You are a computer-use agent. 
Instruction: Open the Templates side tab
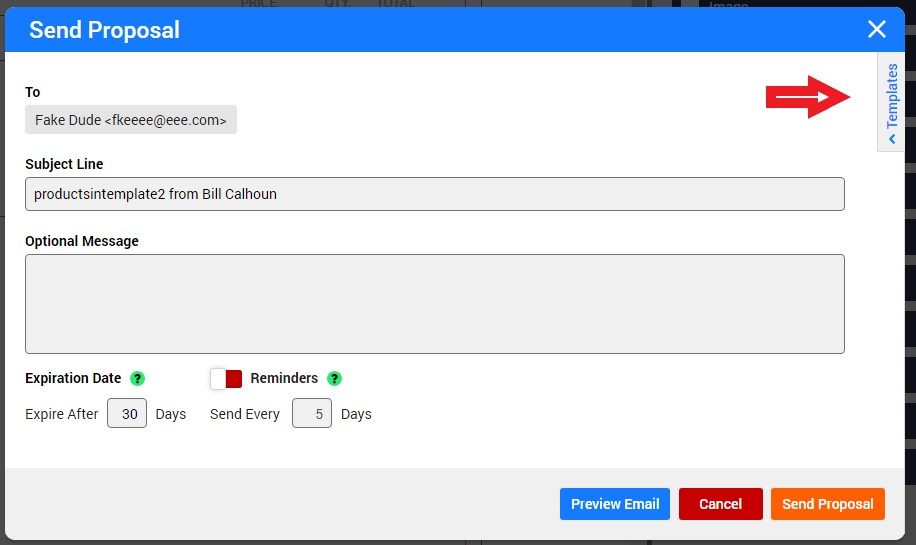coord(892,97)
